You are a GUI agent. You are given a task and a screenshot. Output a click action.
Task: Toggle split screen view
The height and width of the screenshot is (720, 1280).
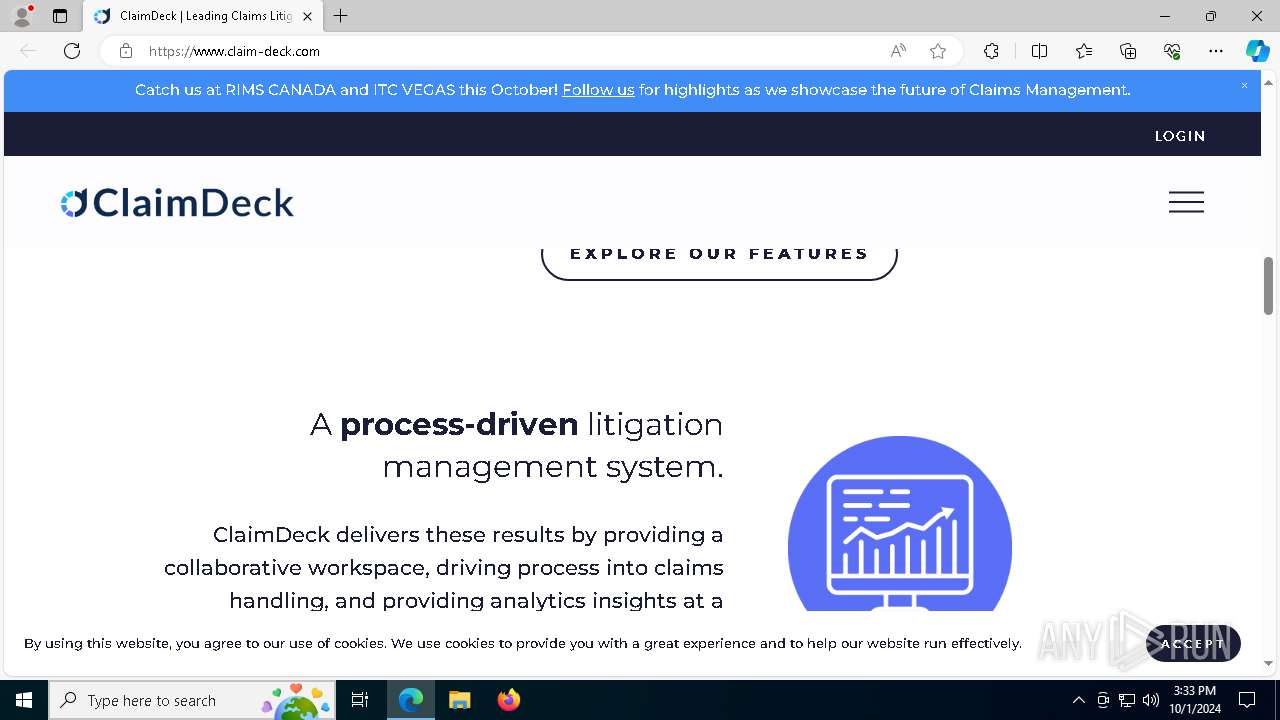point(1039,51)
